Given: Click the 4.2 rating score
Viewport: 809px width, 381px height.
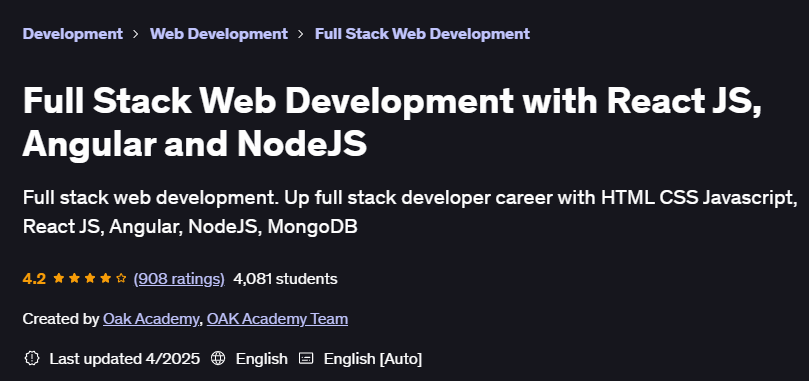Looking at the screenshot, I should point(34,279).
